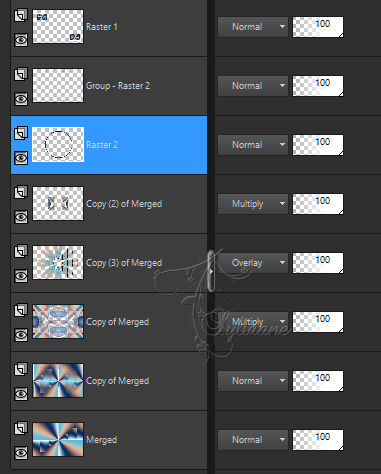The width and height of the screenshot is (381, 474).
Task: Click the layer type icon of the bottom Merged layer
Action: [21, 428]
